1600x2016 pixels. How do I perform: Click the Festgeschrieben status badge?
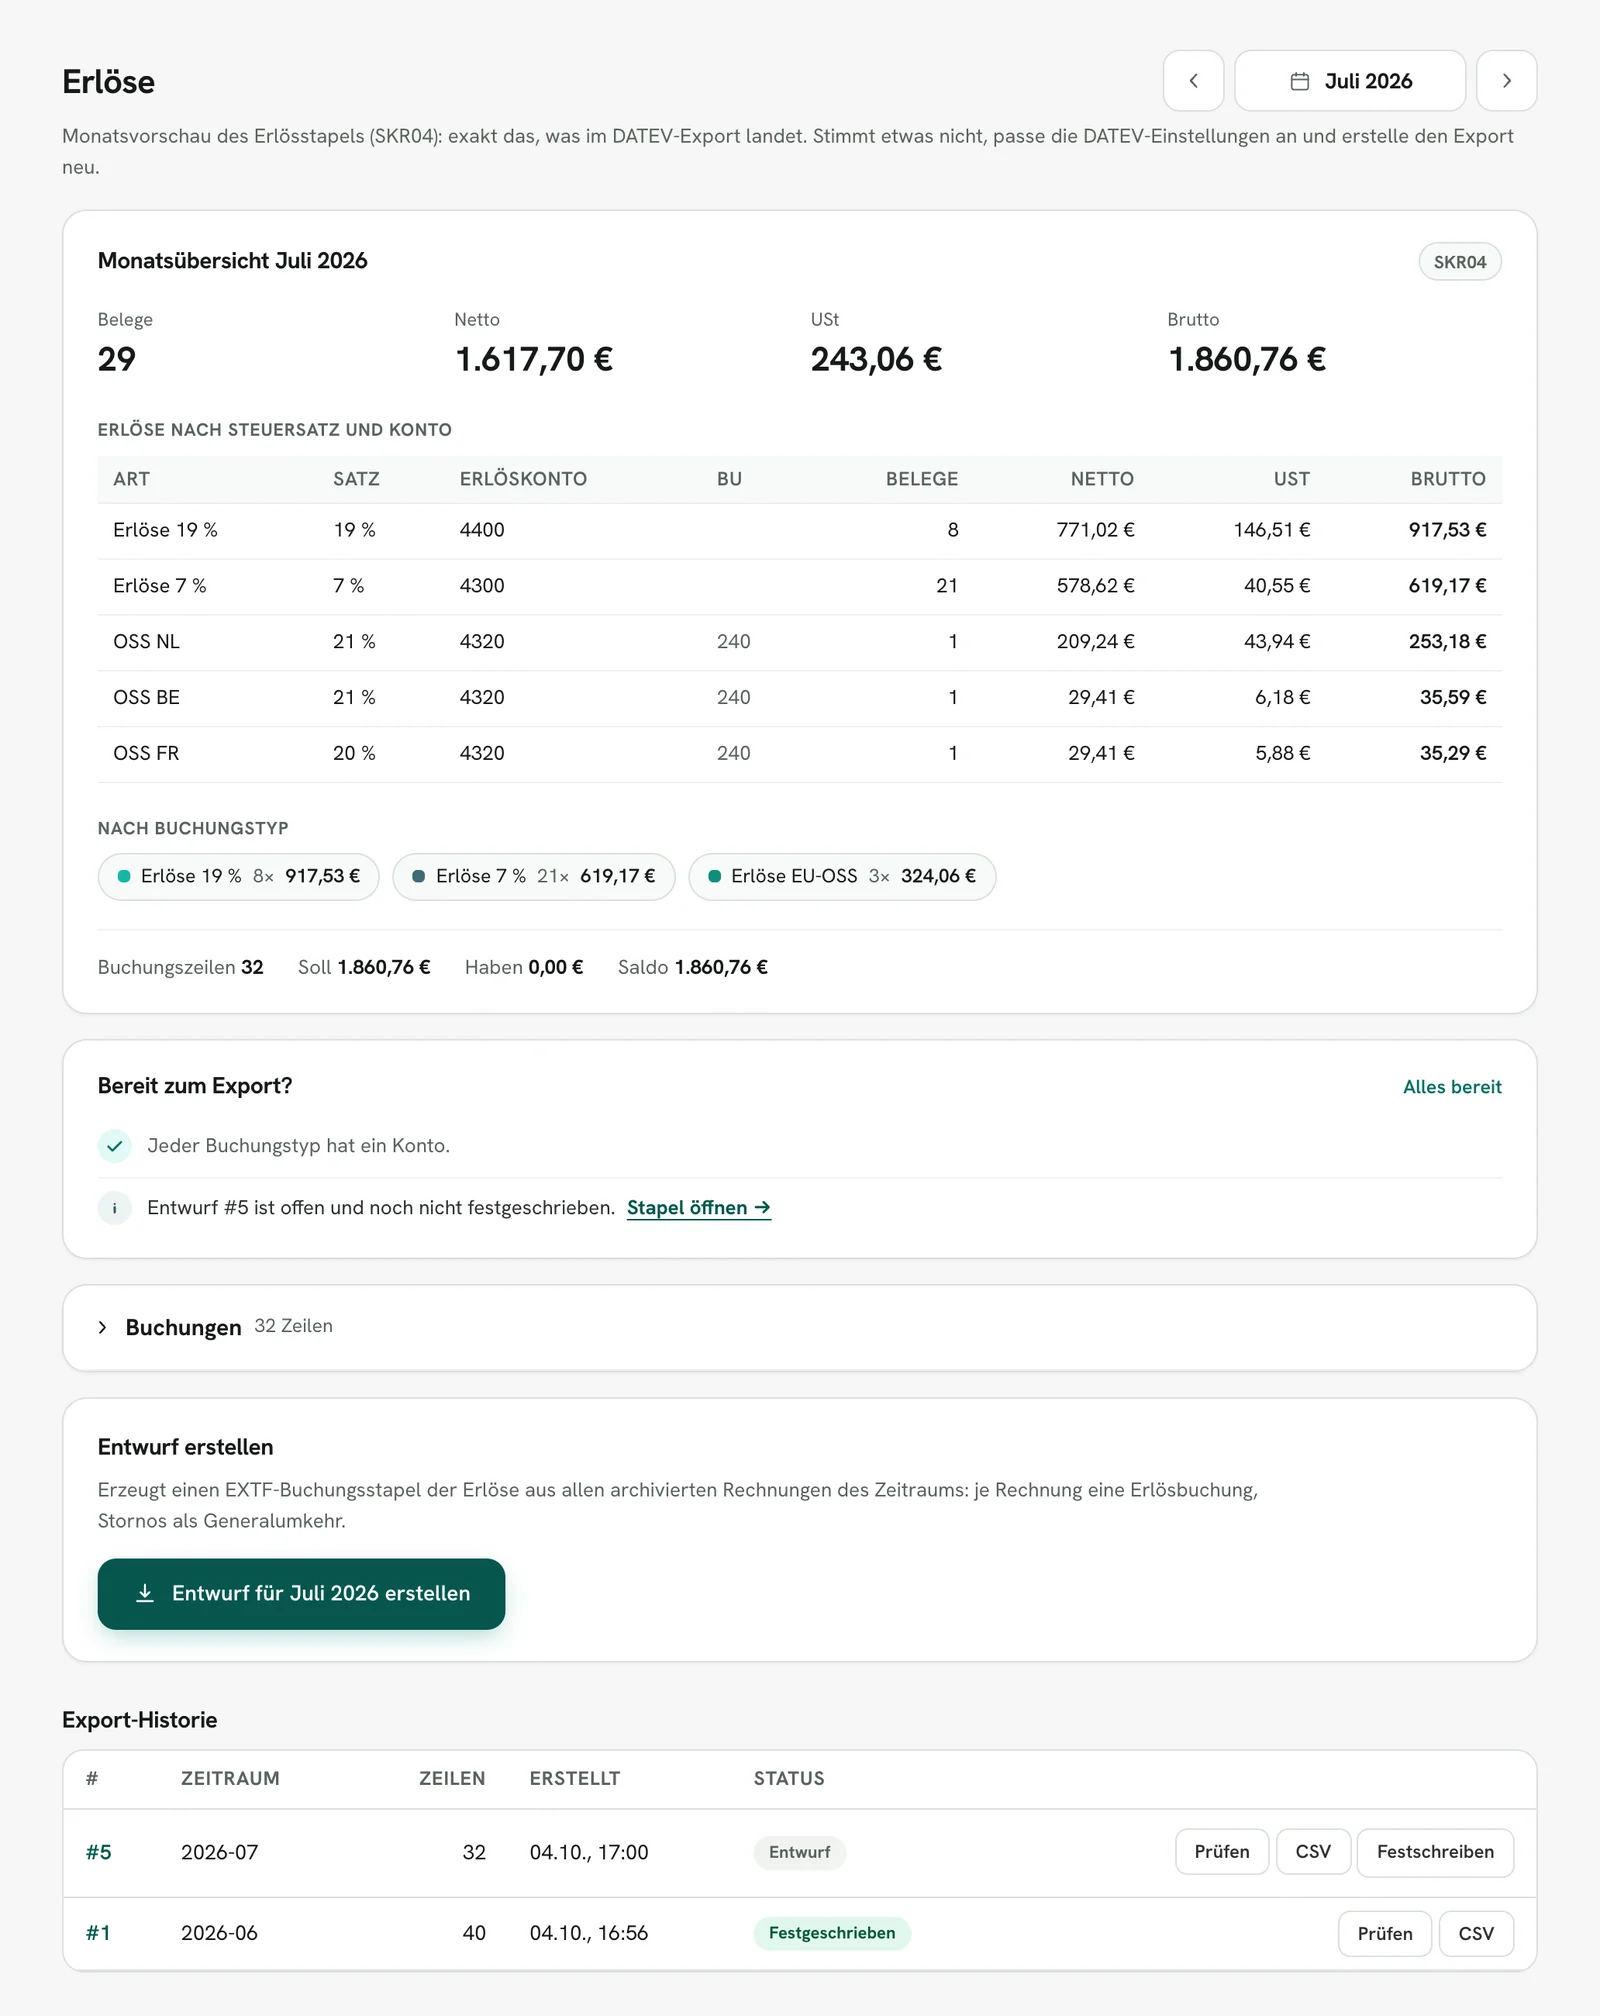tap(832, 1933)
